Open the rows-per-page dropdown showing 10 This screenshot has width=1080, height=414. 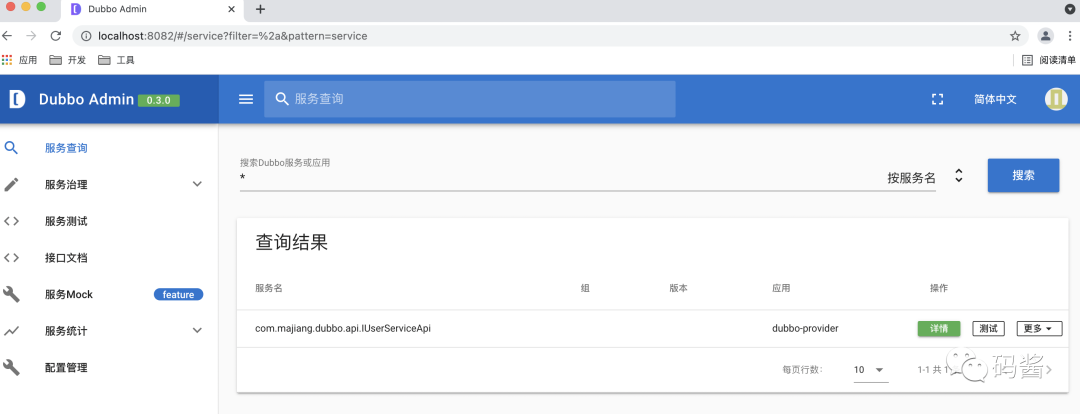pos(869,370)
